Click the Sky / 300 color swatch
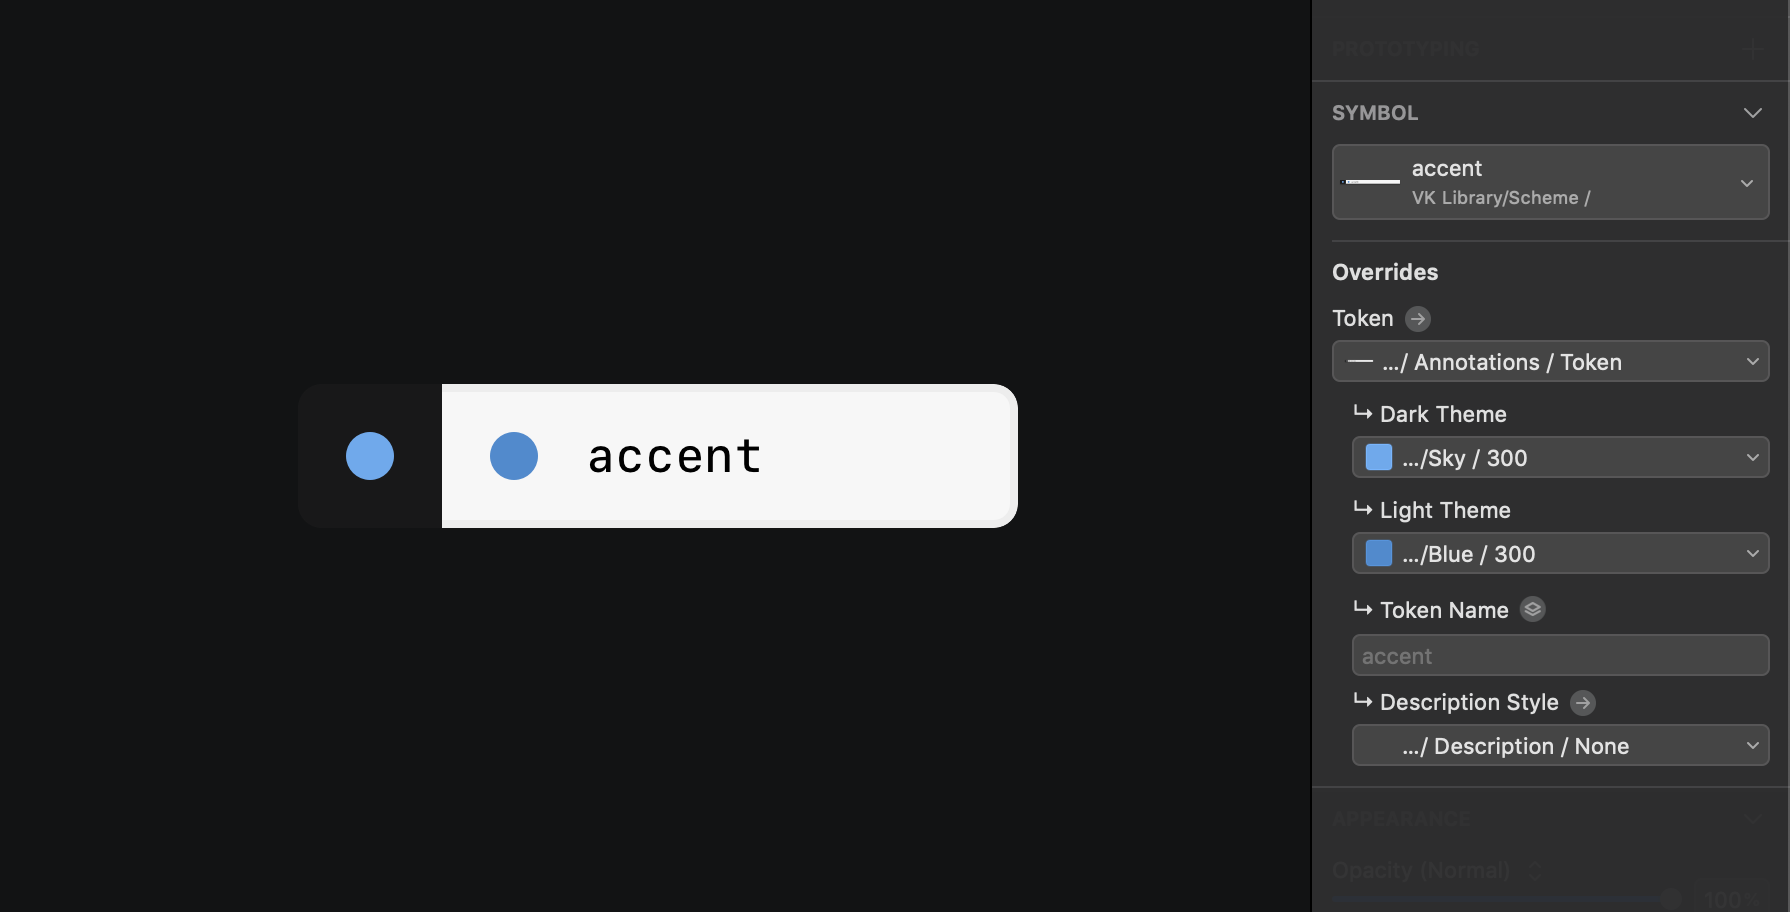 point(1379,458)
